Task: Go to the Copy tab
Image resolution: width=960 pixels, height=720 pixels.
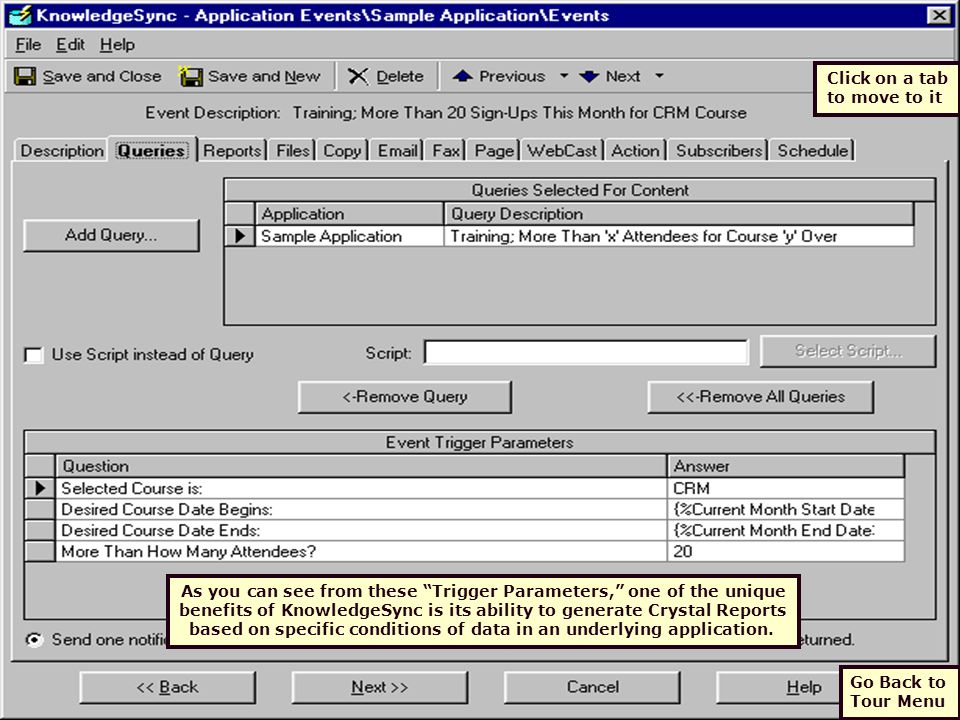Action: (x=342, y=151)
